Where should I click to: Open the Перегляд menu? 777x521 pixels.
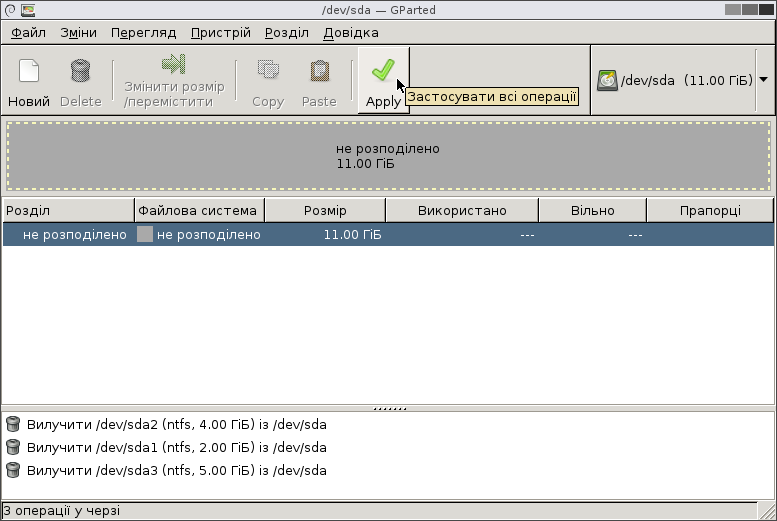click(x=143, y=33)
